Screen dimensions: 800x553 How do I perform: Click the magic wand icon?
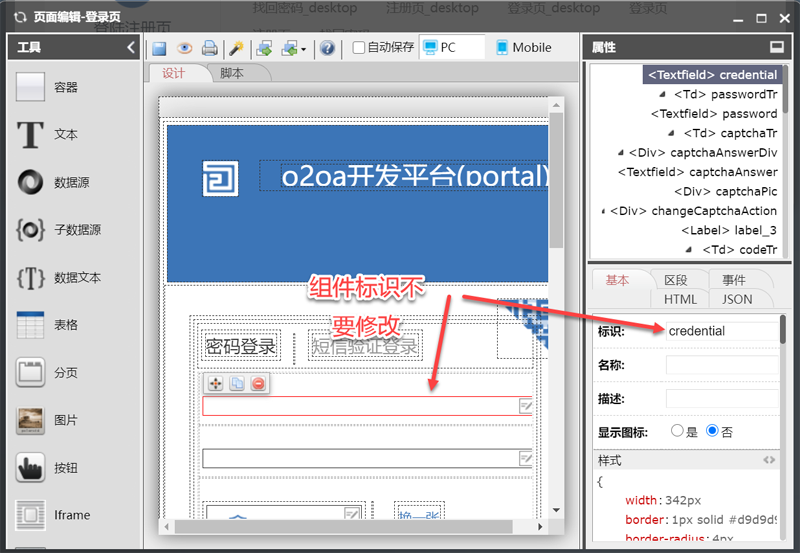236,48
